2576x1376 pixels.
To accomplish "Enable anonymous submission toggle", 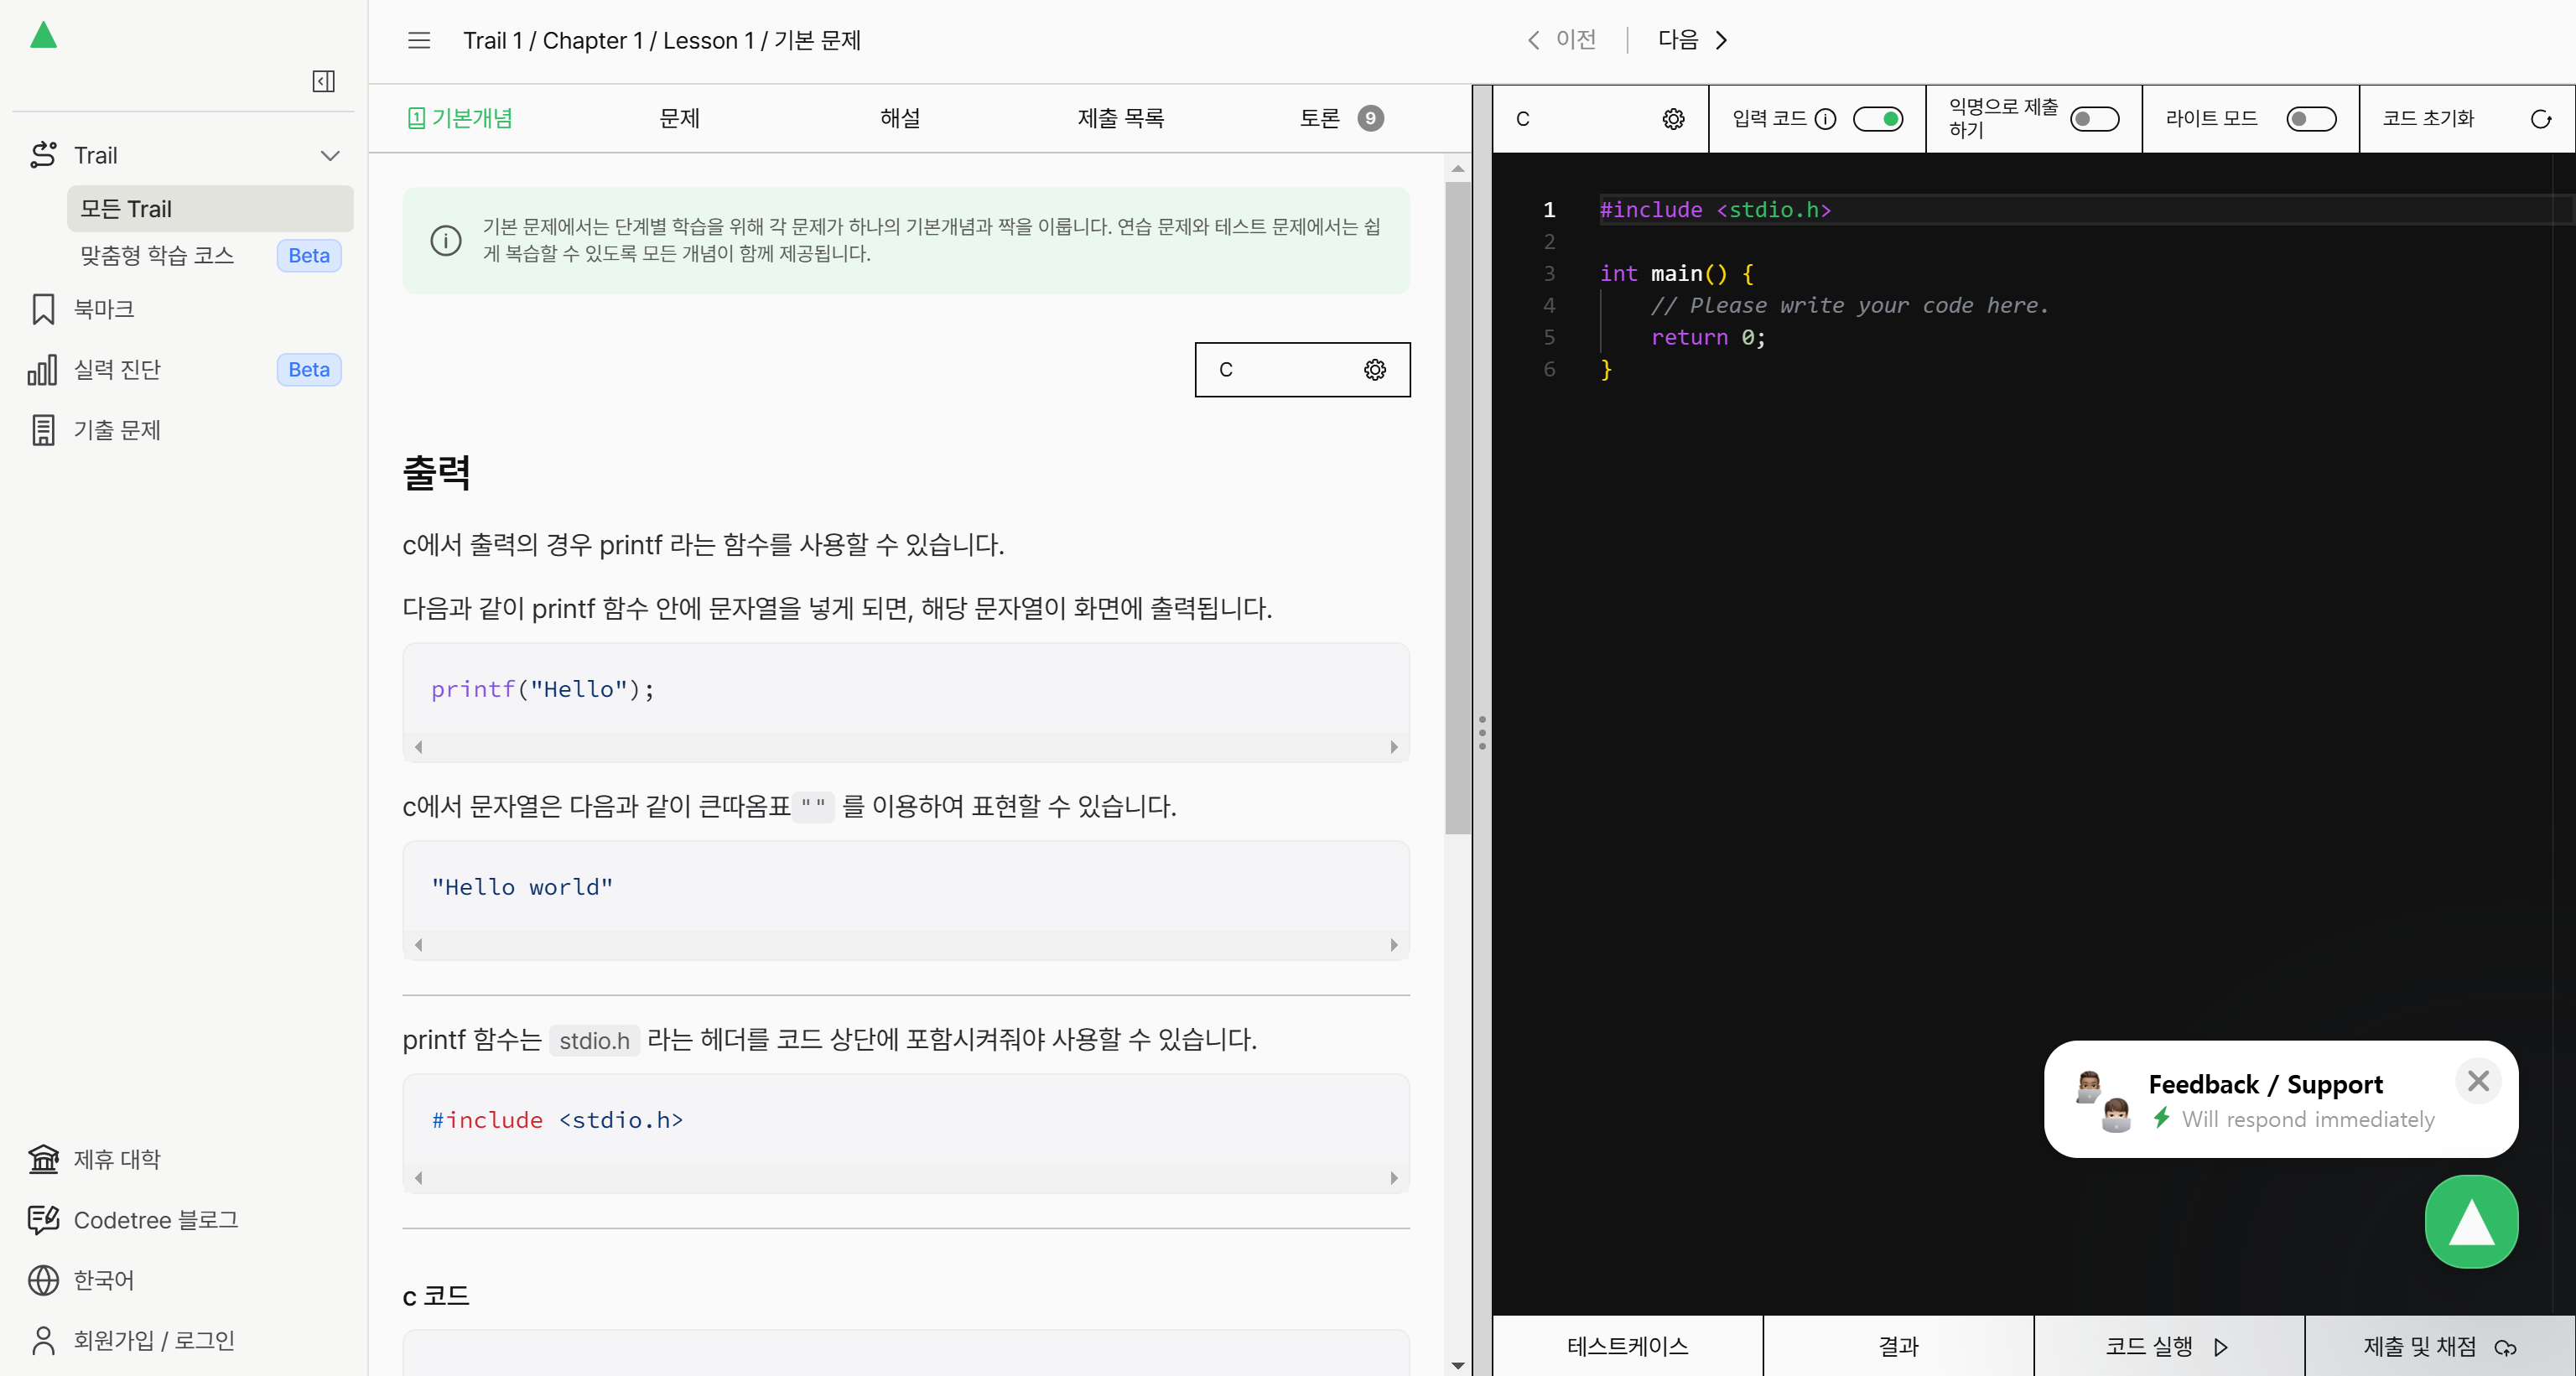I will pyautogui.click(x=2093, y=119).
